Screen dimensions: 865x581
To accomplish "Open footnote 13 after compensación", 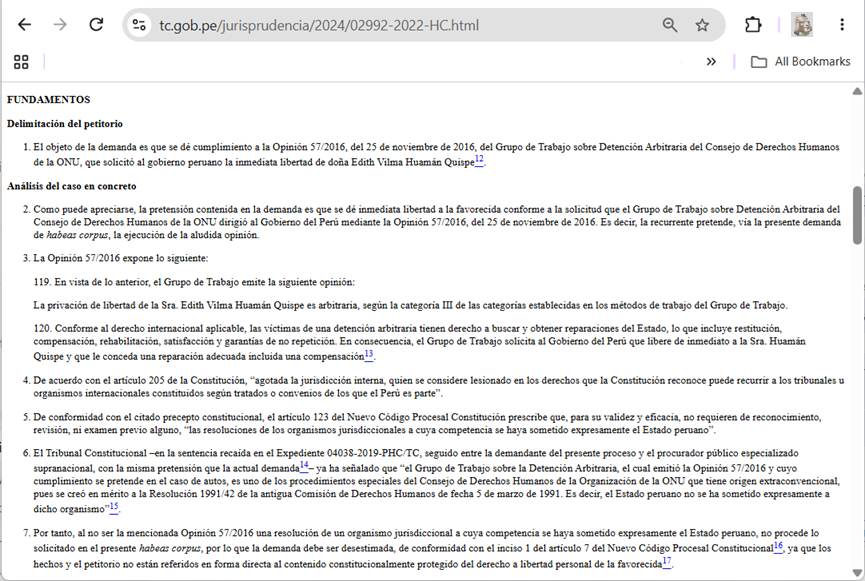I will point(369,354).
